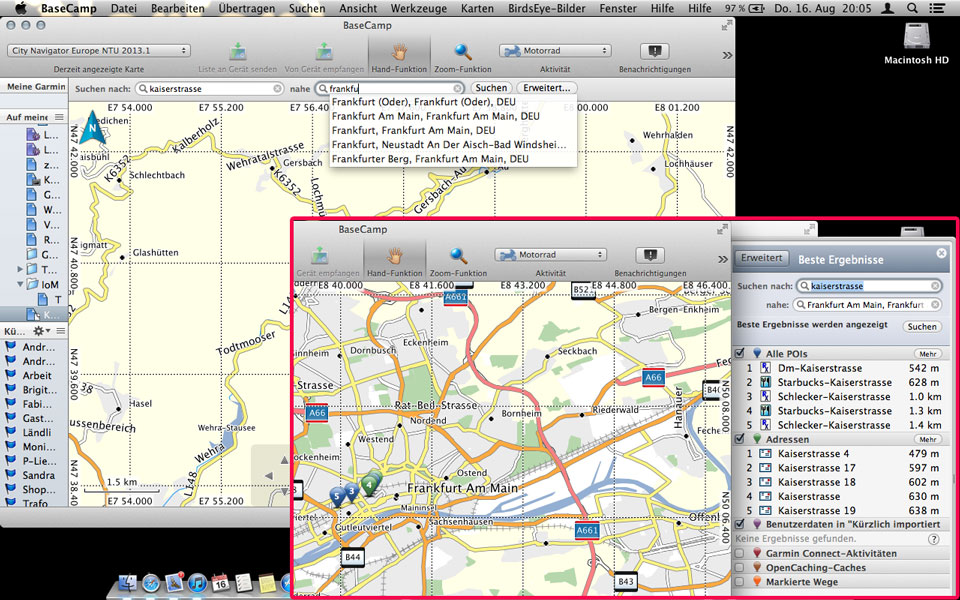960x600 pixels.
Task: Click the 'nahe' field containing Frankfurt Am Main
Action: [x=866, y=305]
